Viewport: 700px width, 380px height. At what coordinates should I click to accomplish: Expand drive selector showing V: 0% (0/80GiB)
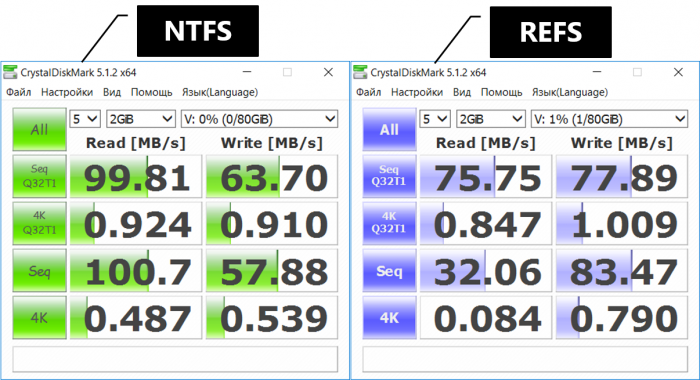pyautogui.click(x=259, y=119)
